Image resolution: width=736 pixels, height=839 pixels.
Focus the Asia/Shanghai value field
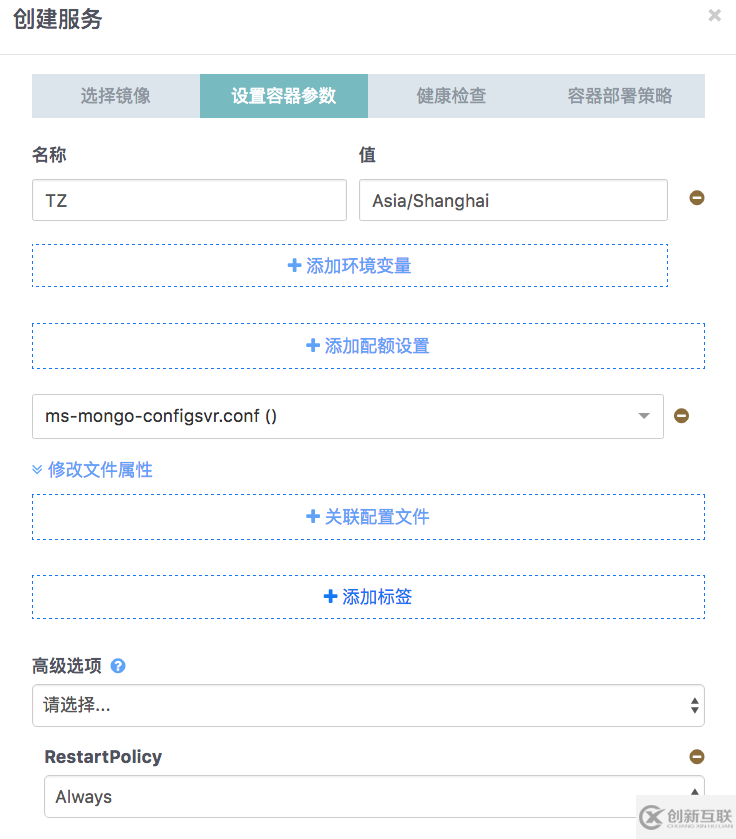[x=513, y=200]
